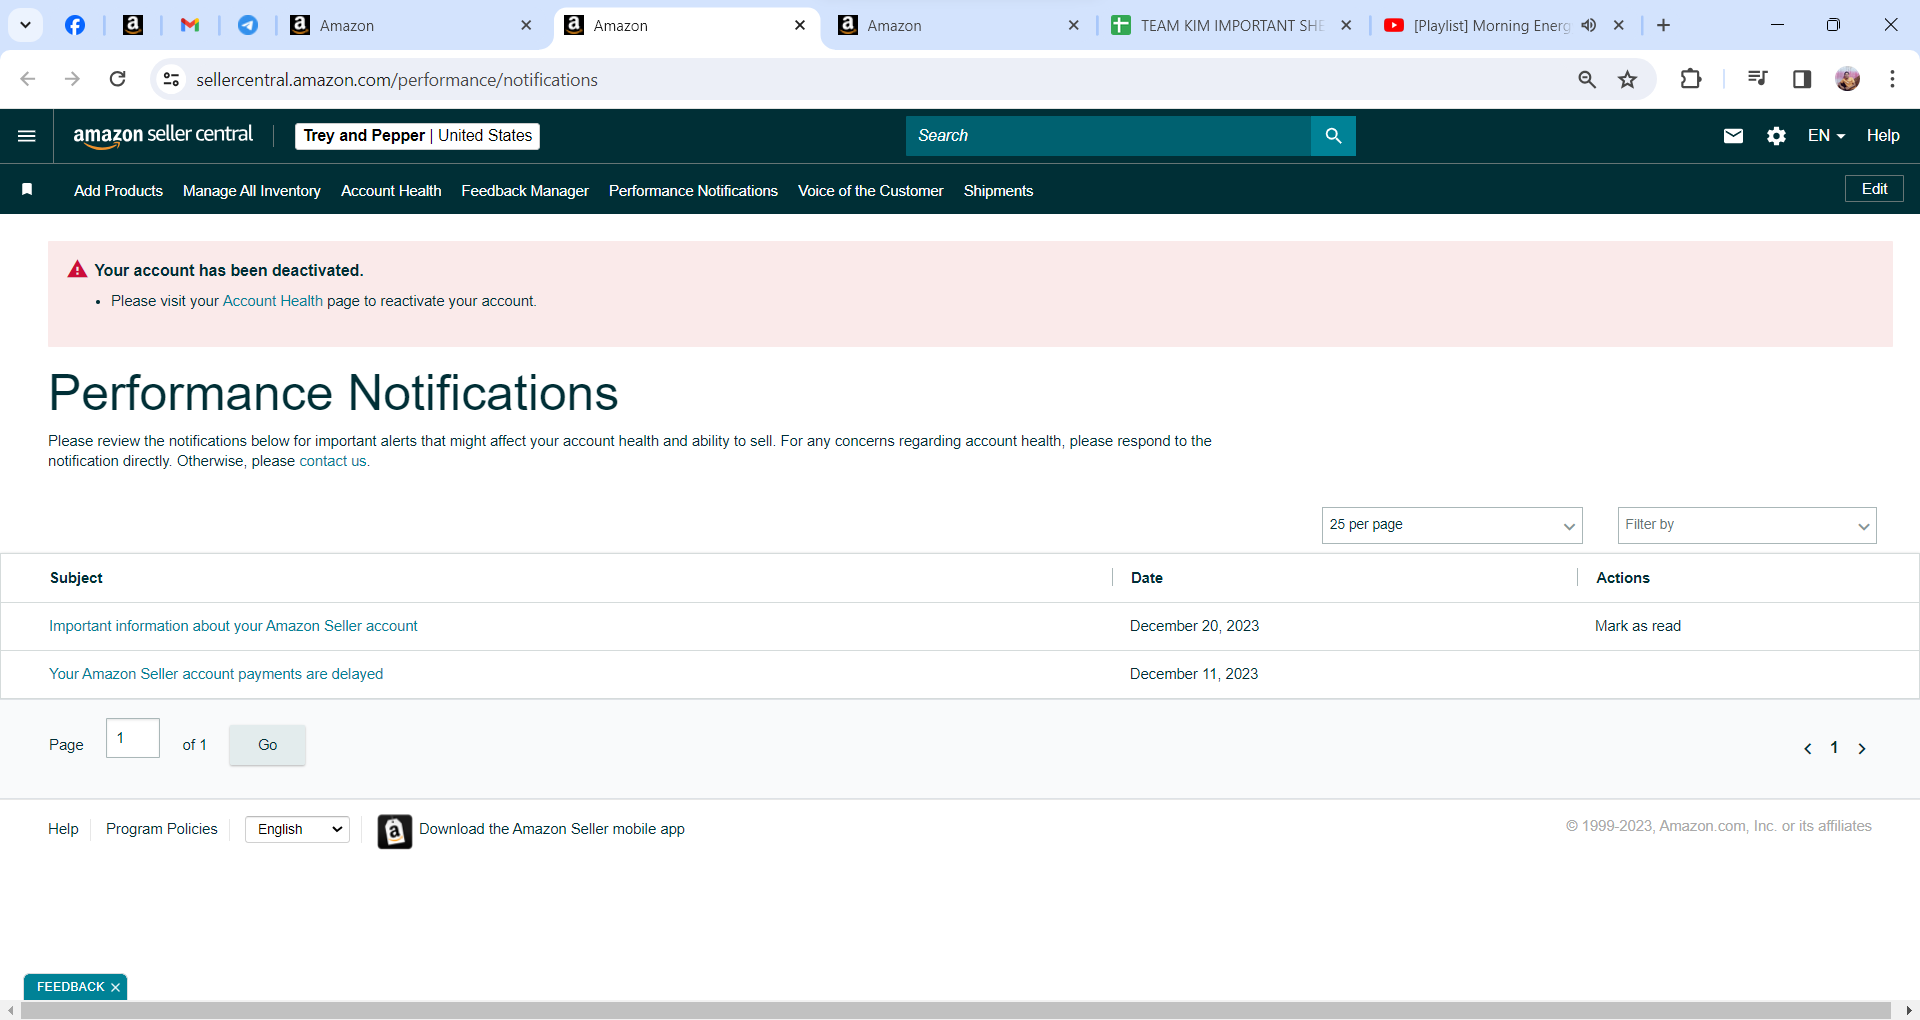This screenshot has height=1020, width=1920.
Task: Click the bookmark flag icon in navigation bar
Action: [27, 190]
